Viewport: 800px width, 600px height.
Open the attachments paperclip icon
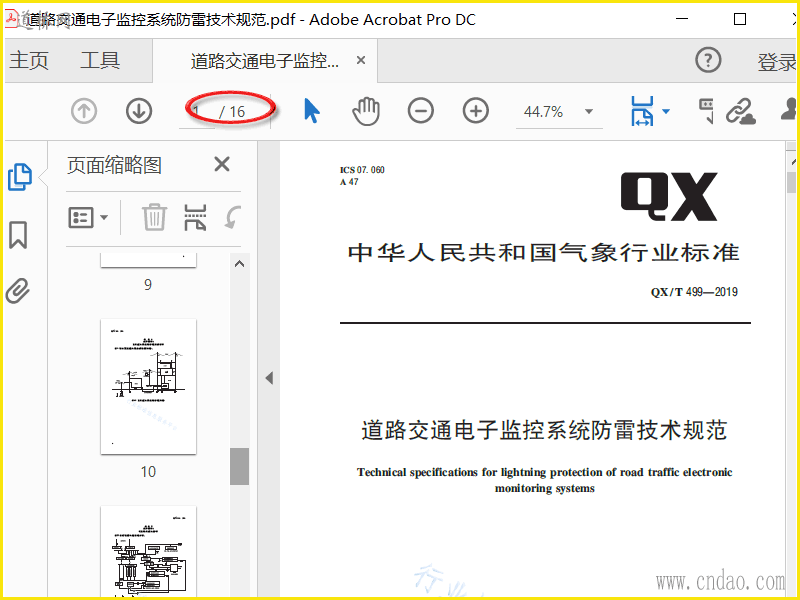point(18,291)
